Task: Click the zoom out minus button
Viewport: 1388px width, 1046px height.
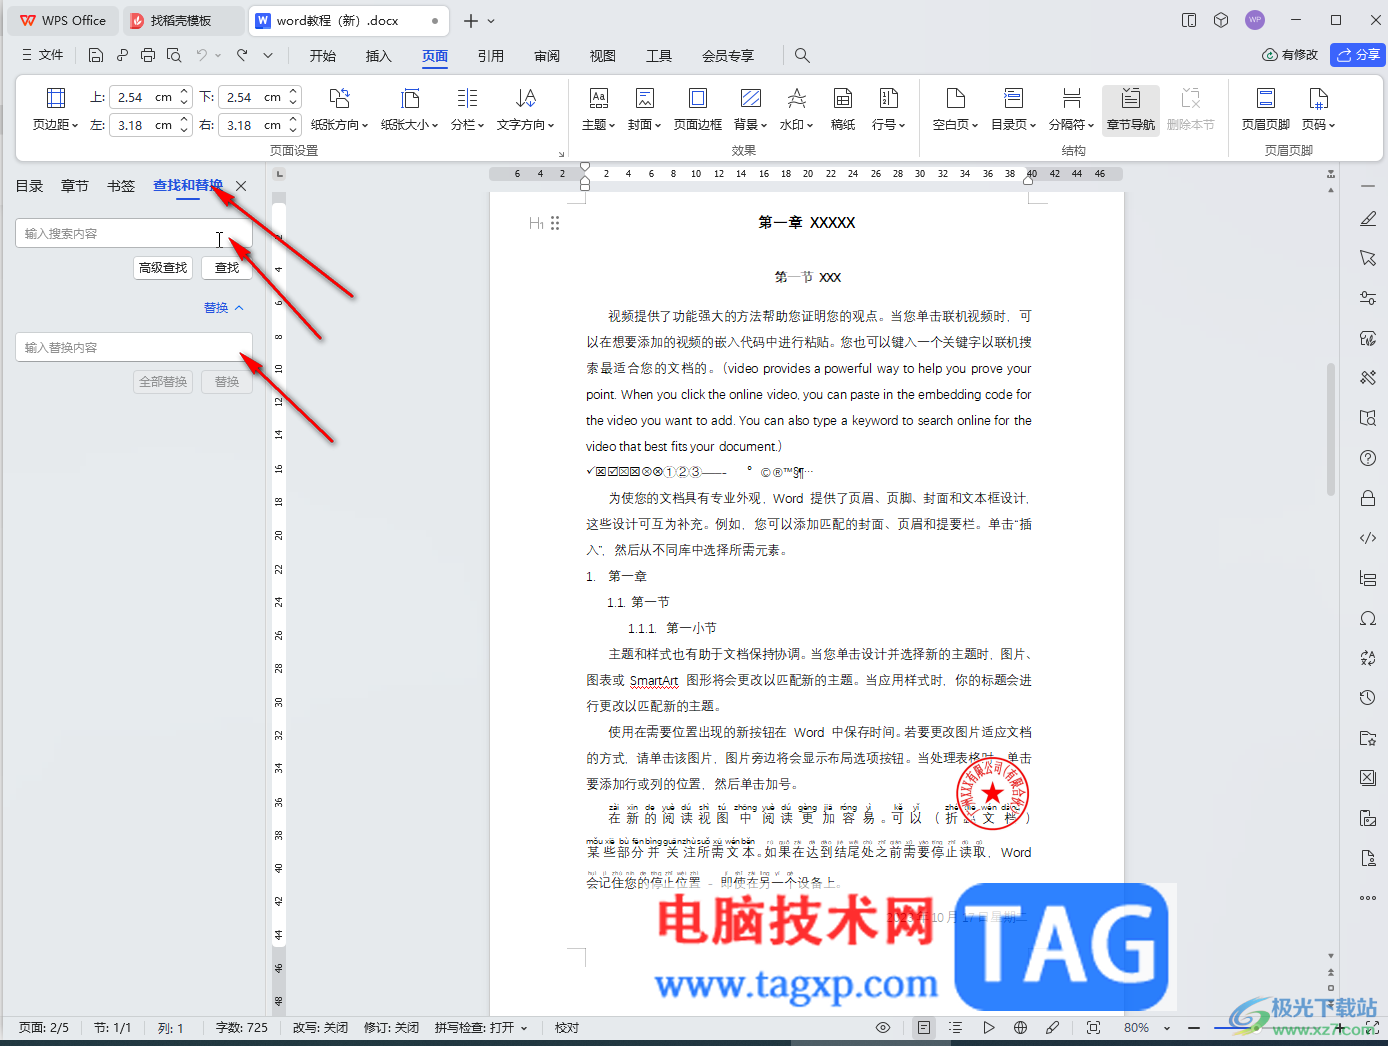Action: [x=1193, y=1027]
